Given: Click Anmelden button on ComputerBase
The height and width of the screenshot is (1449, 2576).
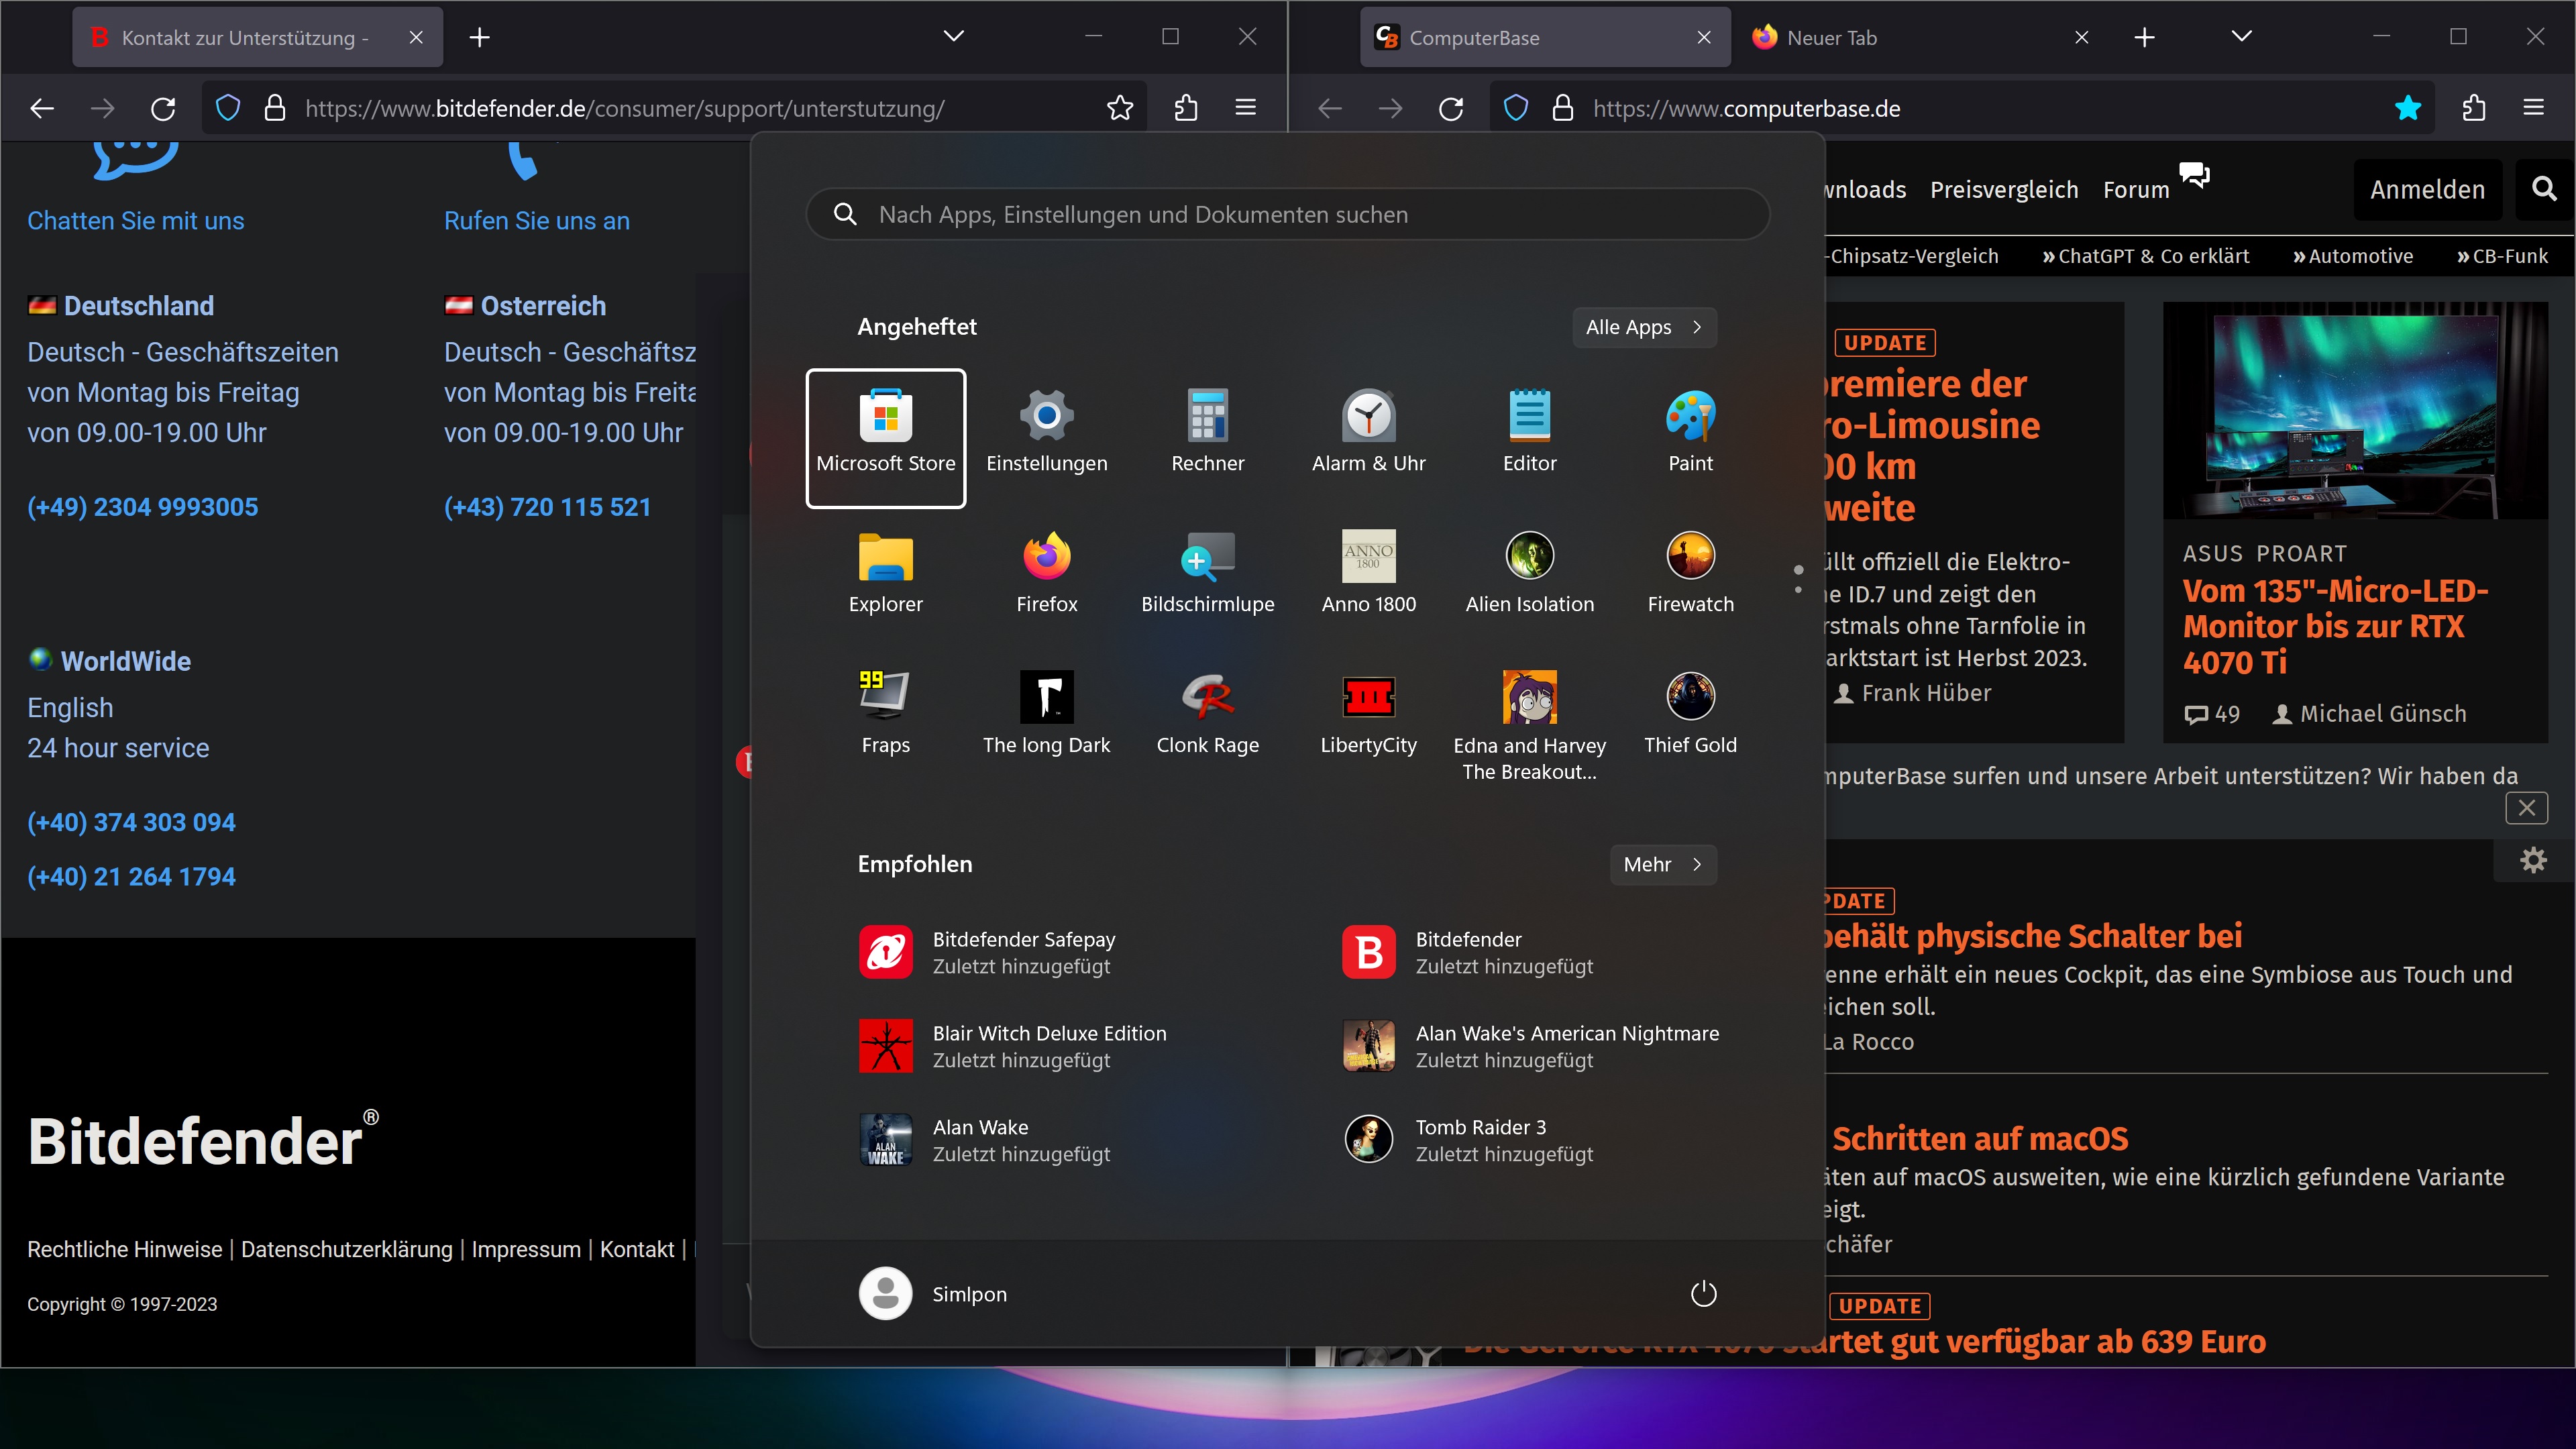Looking at the screenshot, I should (x=2426, y=190).
